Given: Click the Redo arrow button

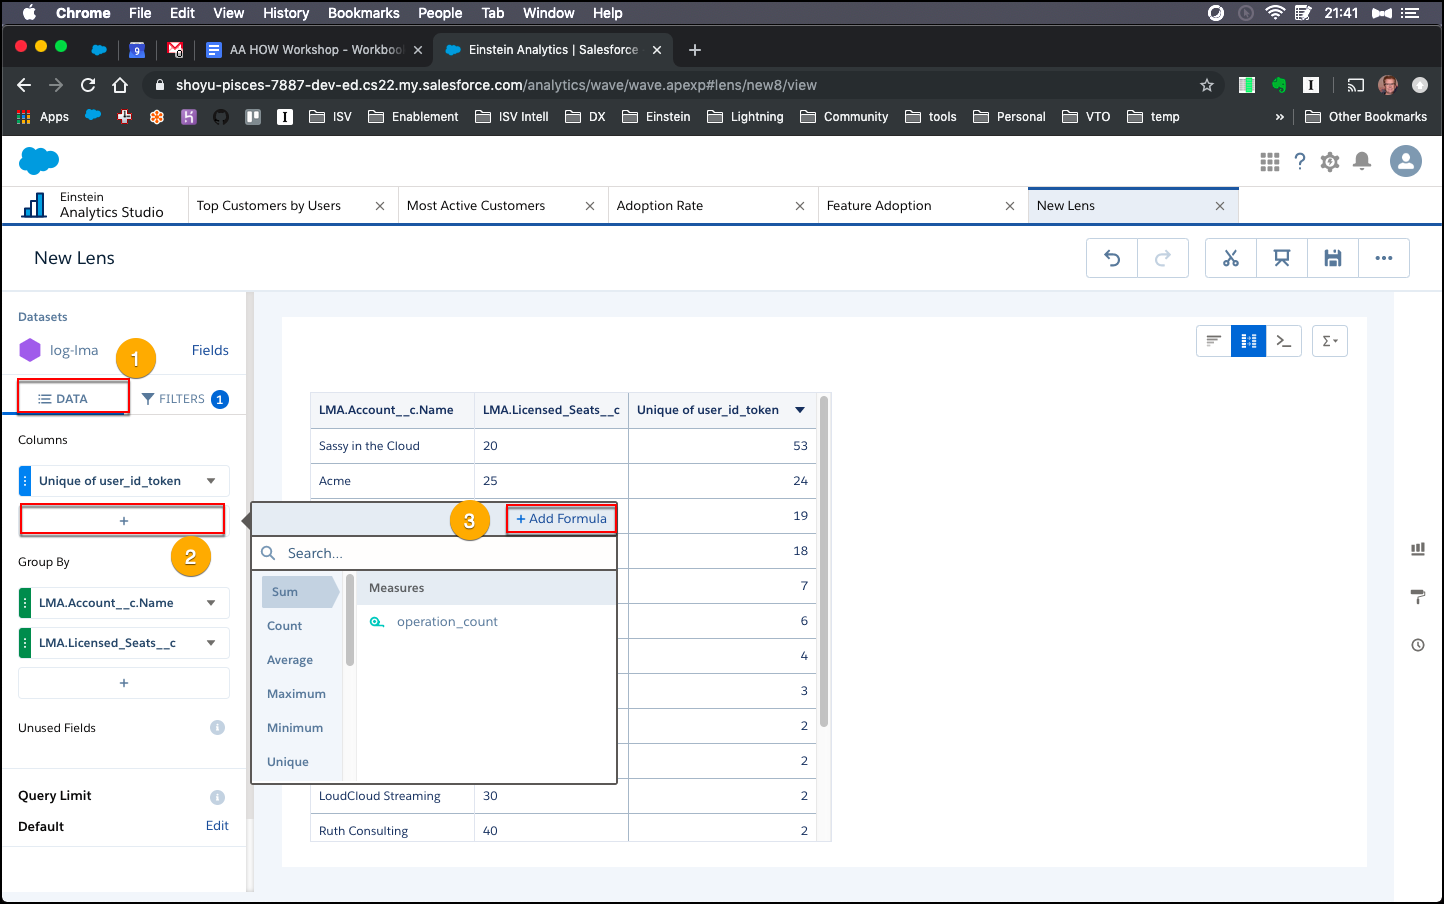Looking at the screenshot, I should click(1163, 258).
